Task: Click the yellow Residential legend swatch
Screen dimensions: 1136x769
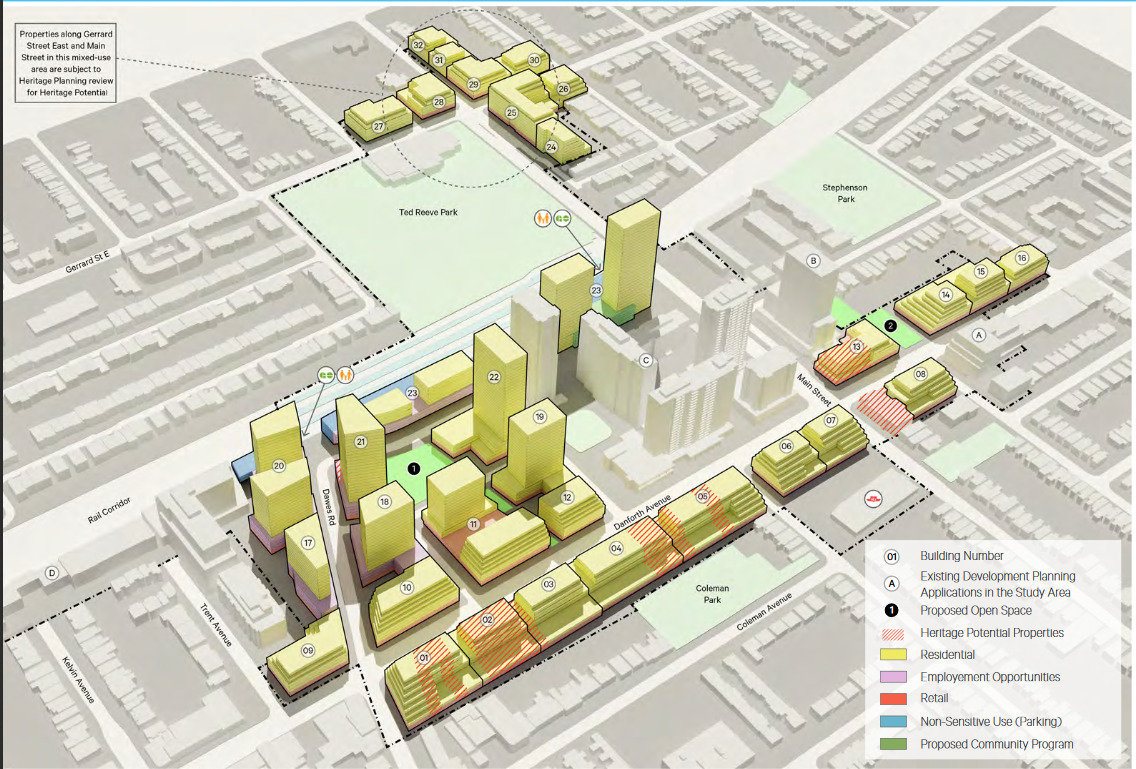Action: point(892,655)
